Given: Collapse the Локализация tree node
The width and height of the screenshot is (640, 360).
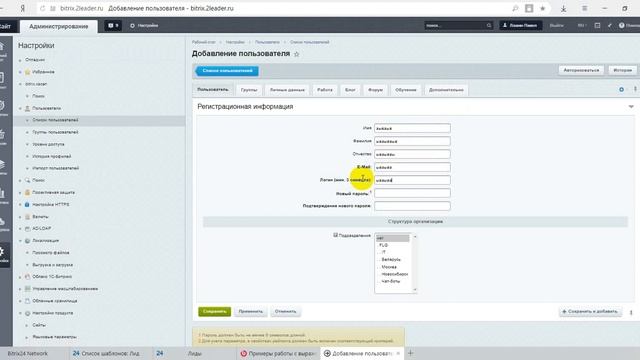Looking at the screenshot, I should [x=20, y=241].
